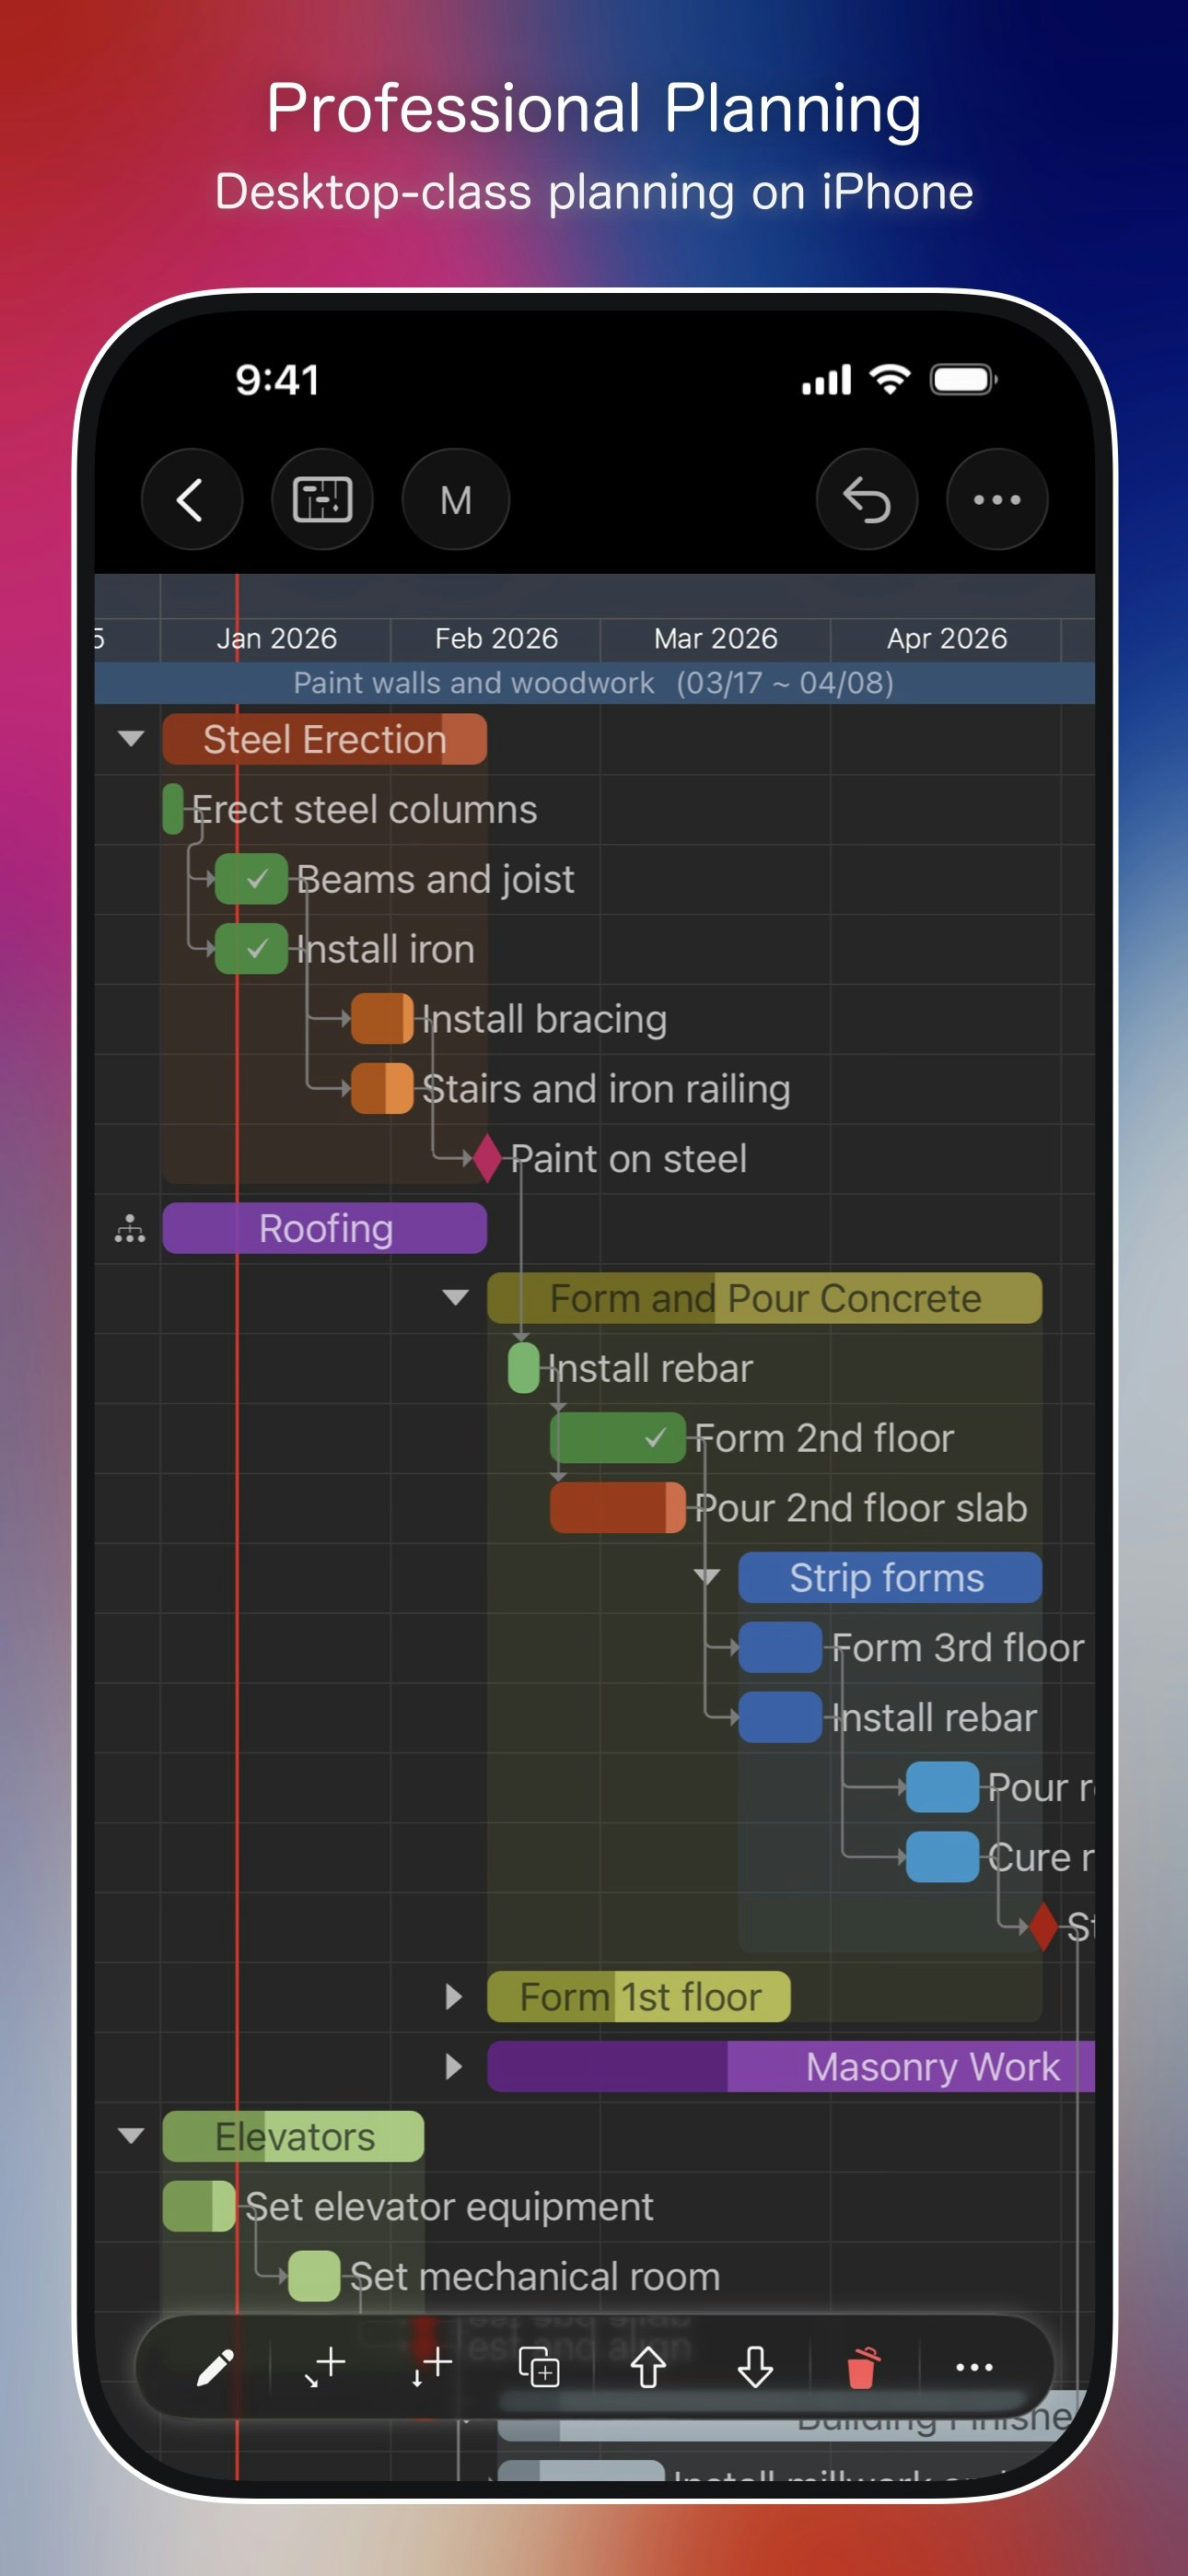The width and height of the screenshot is (1188, 2576).
Task: Tap the M zoom level button
Action: click(455, 499)
